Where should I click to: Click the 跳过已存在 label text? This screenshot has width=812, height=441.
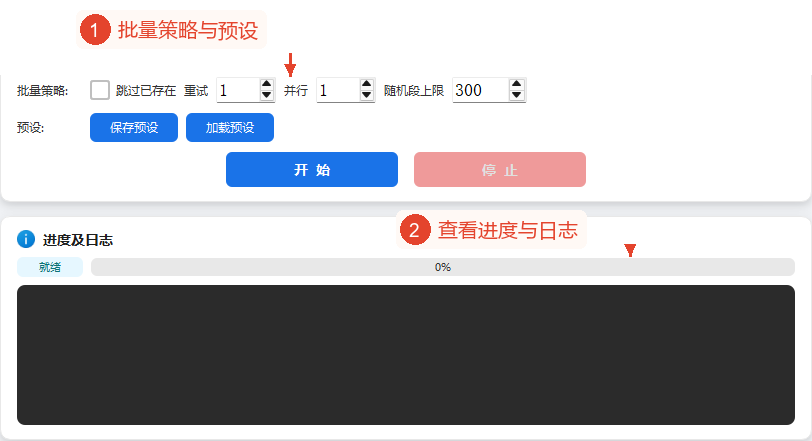146,91
